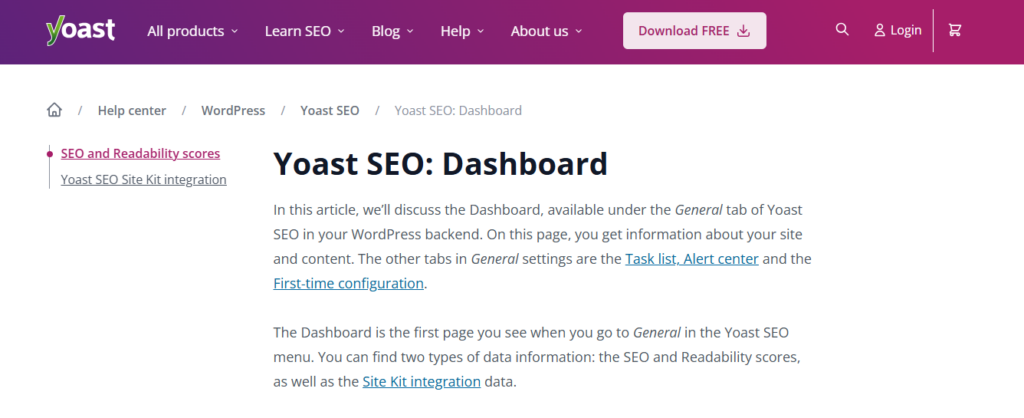Open the shopping cart icon
Screen dimensions: 1024x418
point(955,30)
